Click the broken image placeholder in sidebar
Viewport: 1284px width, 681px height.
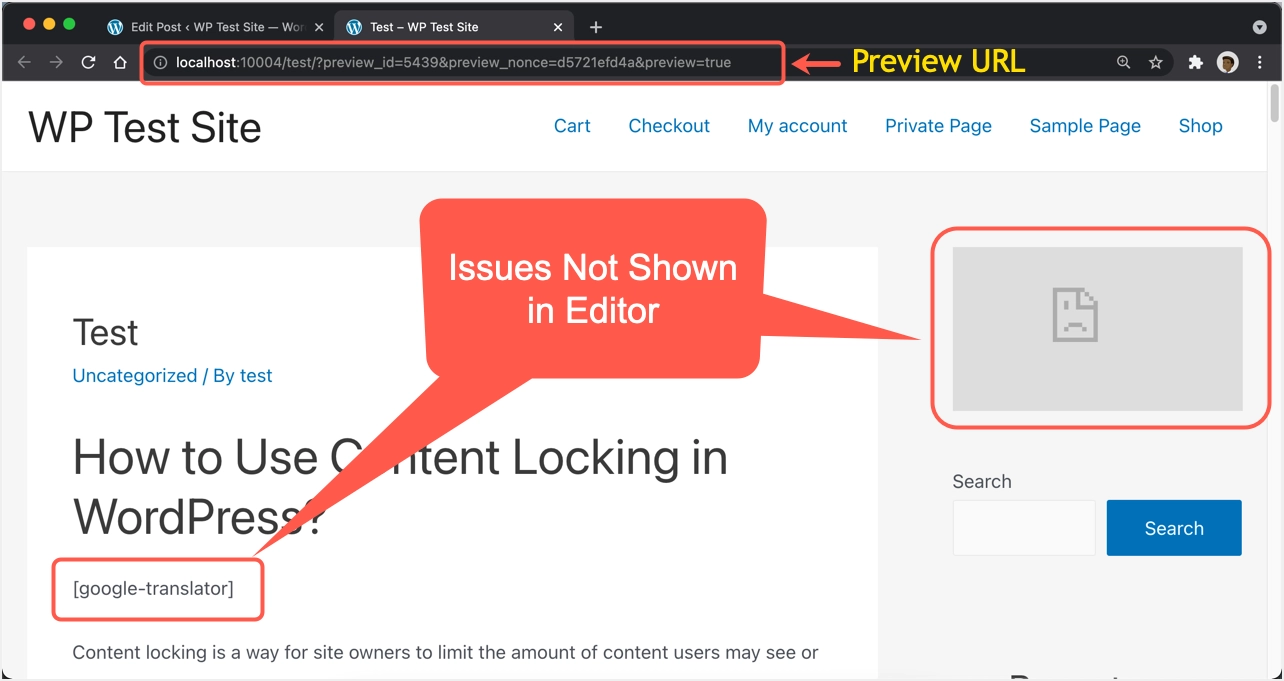point(1097,329)
